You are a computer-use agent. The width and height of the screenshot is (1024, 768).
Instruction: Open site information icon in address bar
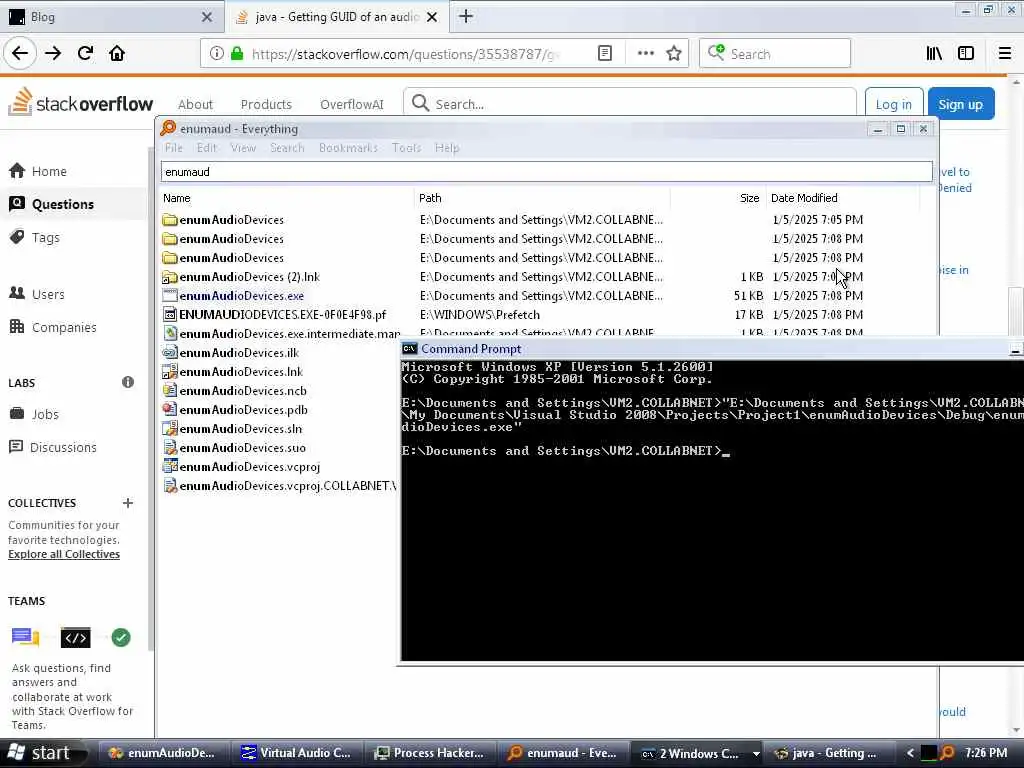pos(216,54)
